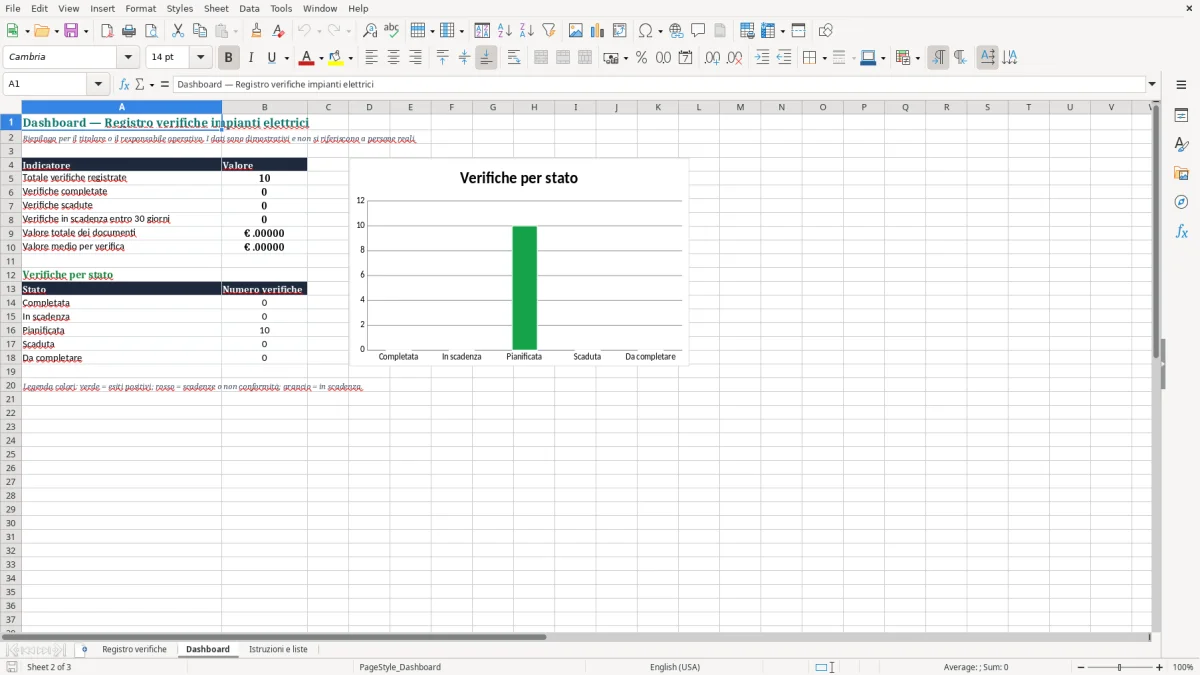The width and height of the screenshot is (1200, 675).
Task: Click the Formula equals button
Action: 165,85
